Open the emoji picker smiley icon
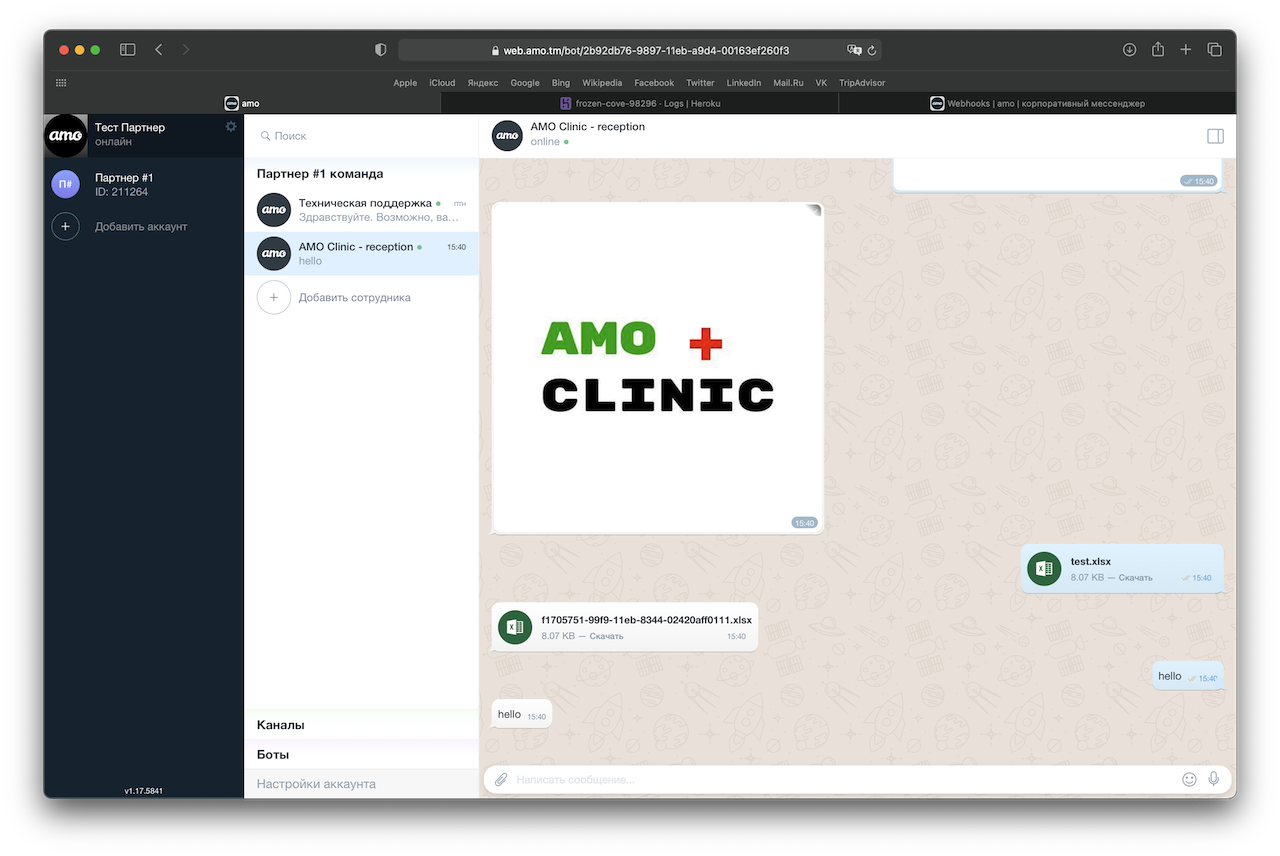The image size is (1280, 856). pos(1189,779)
